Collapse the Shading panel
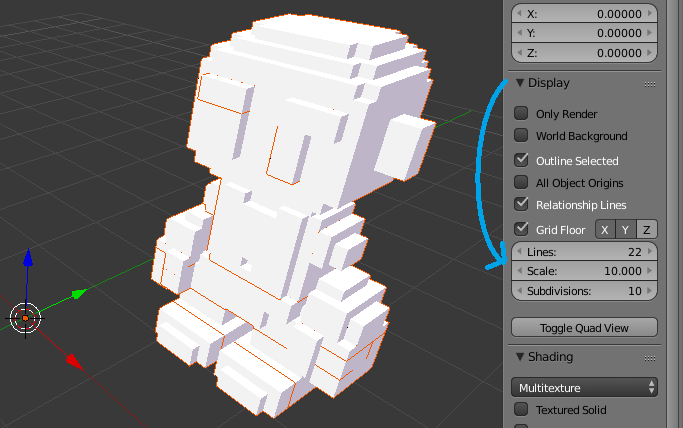Image resolution: width=683 pixels, height=428 pixels. coord(520,357)
